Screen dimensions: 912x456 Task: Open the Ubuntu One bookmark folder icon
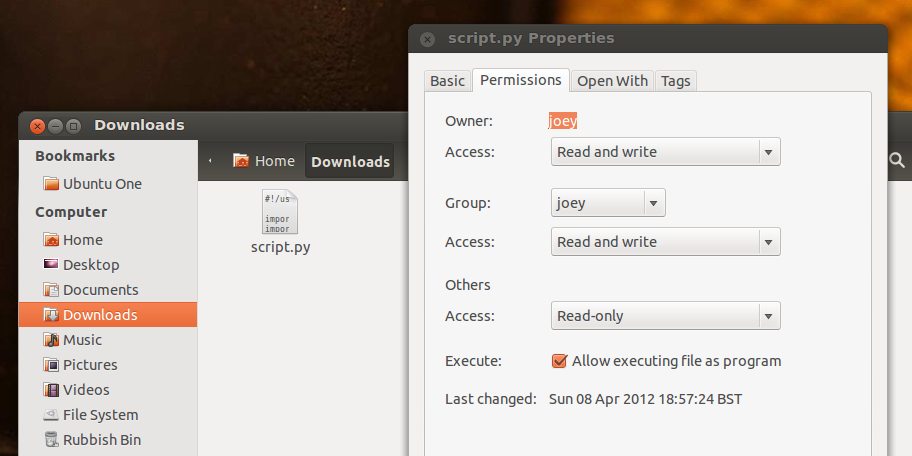click(x=51, y=184)
